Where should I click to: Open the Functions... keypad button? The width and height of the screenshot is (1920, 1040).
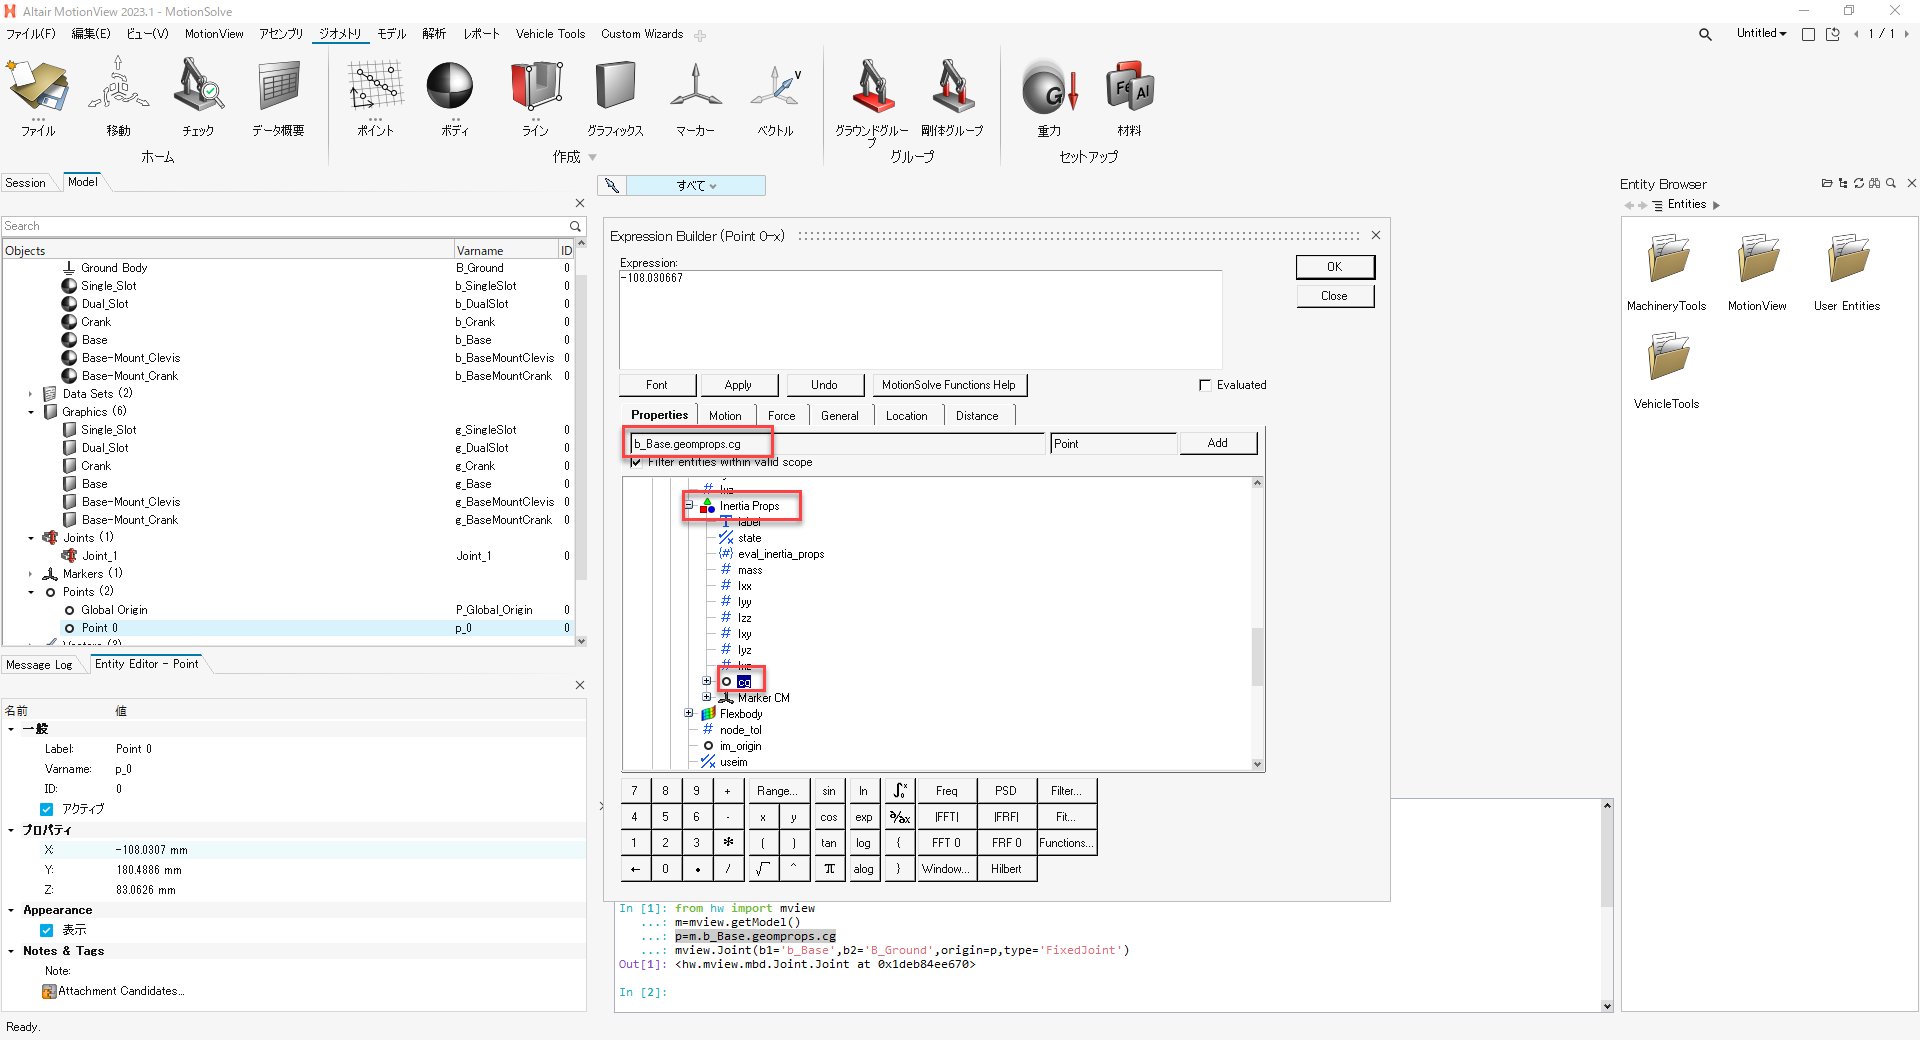[x=1065, y=843]
